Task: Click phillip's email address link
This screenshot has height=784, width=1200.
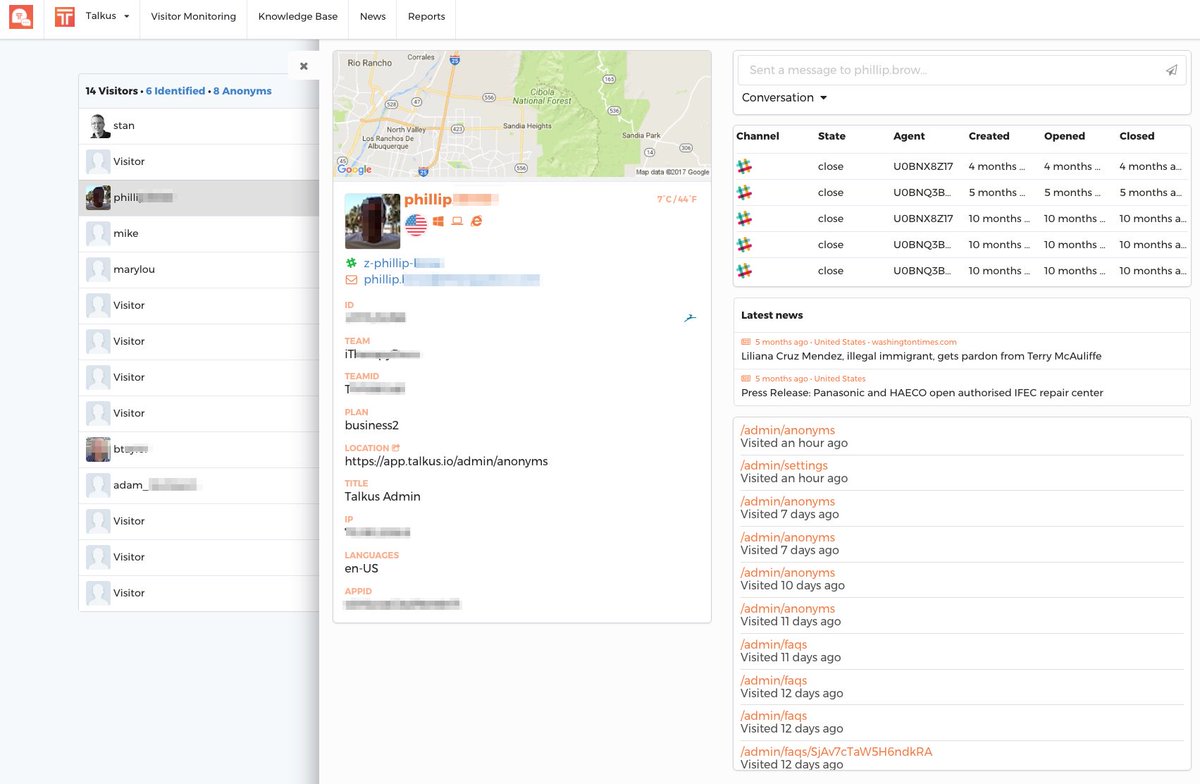Action: [451, 280]
